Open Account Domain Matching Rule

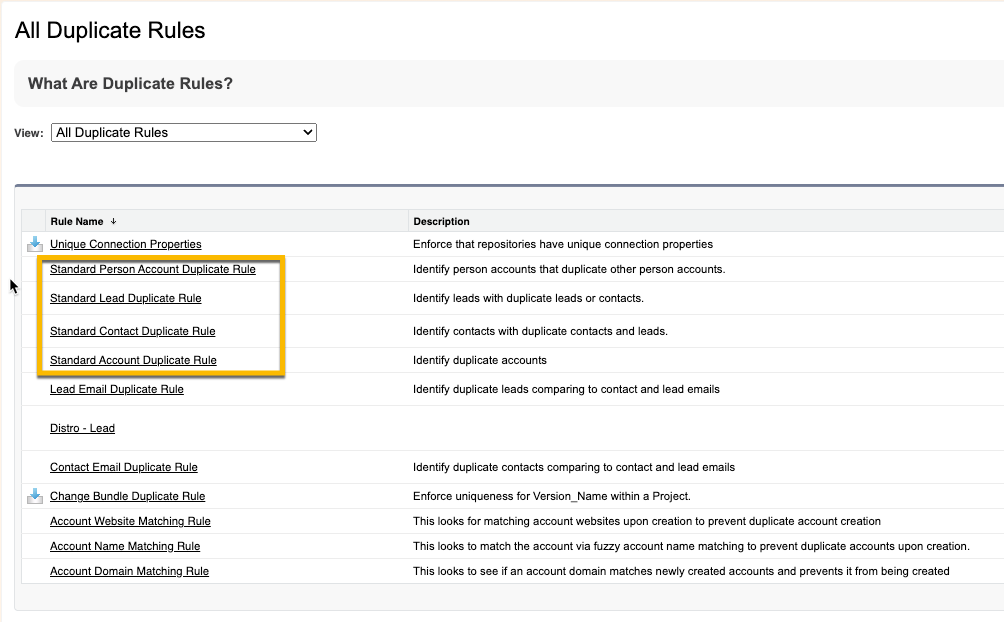pos(129,571)
